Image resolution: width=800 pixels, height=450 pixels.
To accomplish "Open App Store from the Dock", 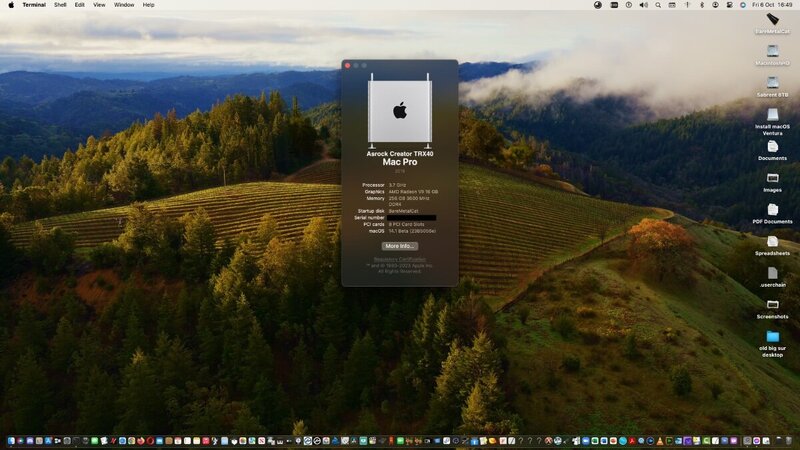I will pos(48,440).
